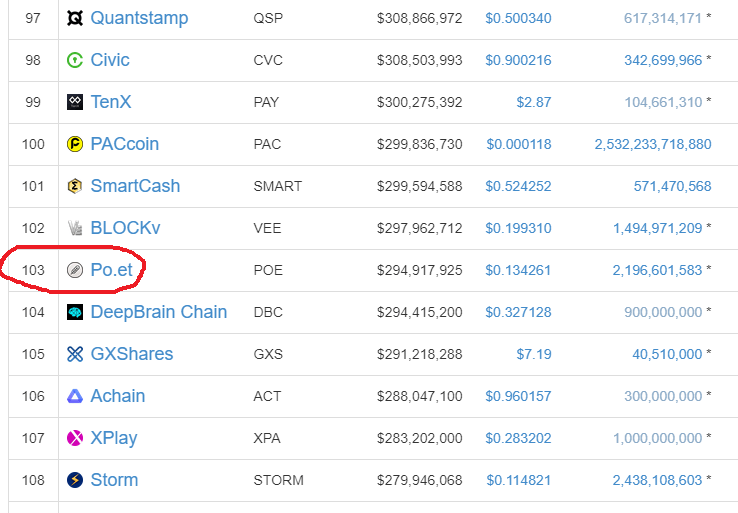738x513 pixels.
Task: Click PACcoin circulating supply 2,532,233,718,880
Action: 653,144
